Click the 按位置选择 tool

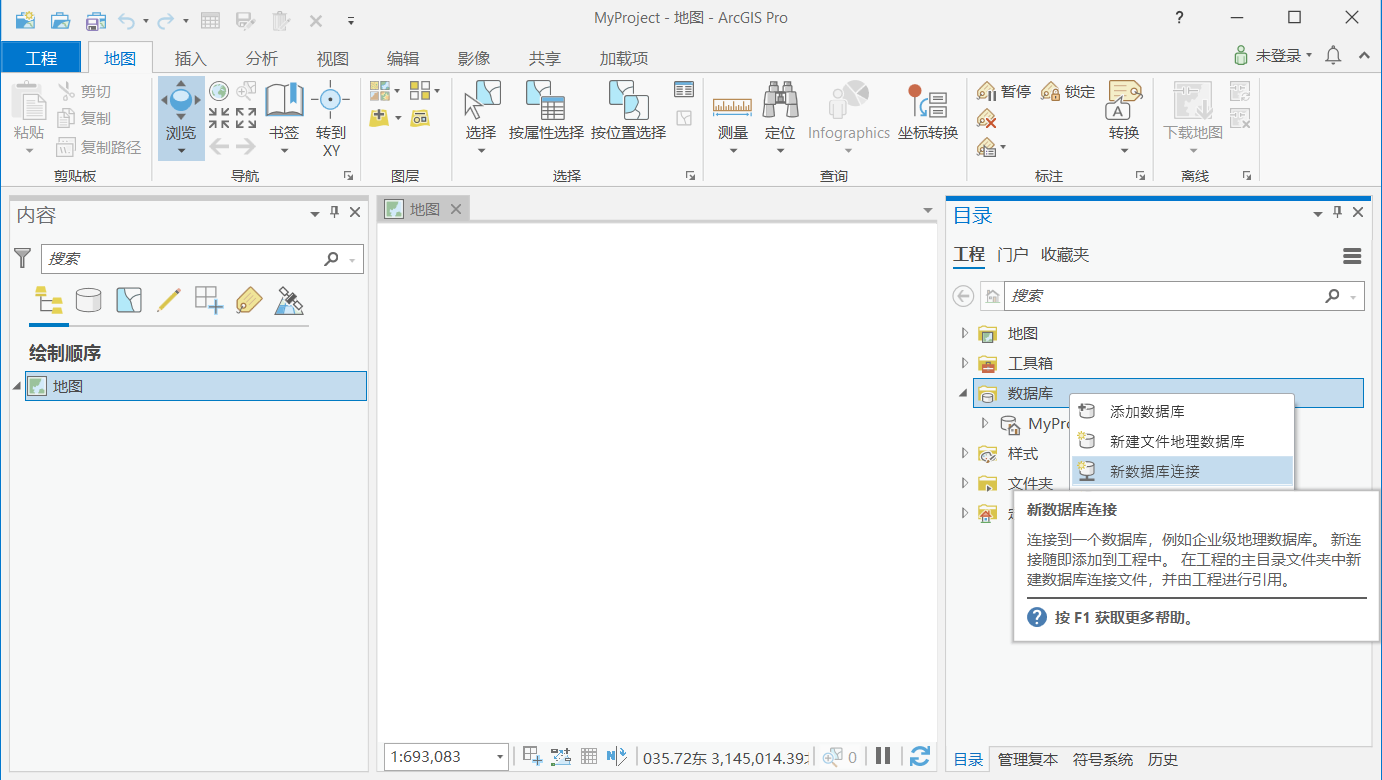click(628, 110)
